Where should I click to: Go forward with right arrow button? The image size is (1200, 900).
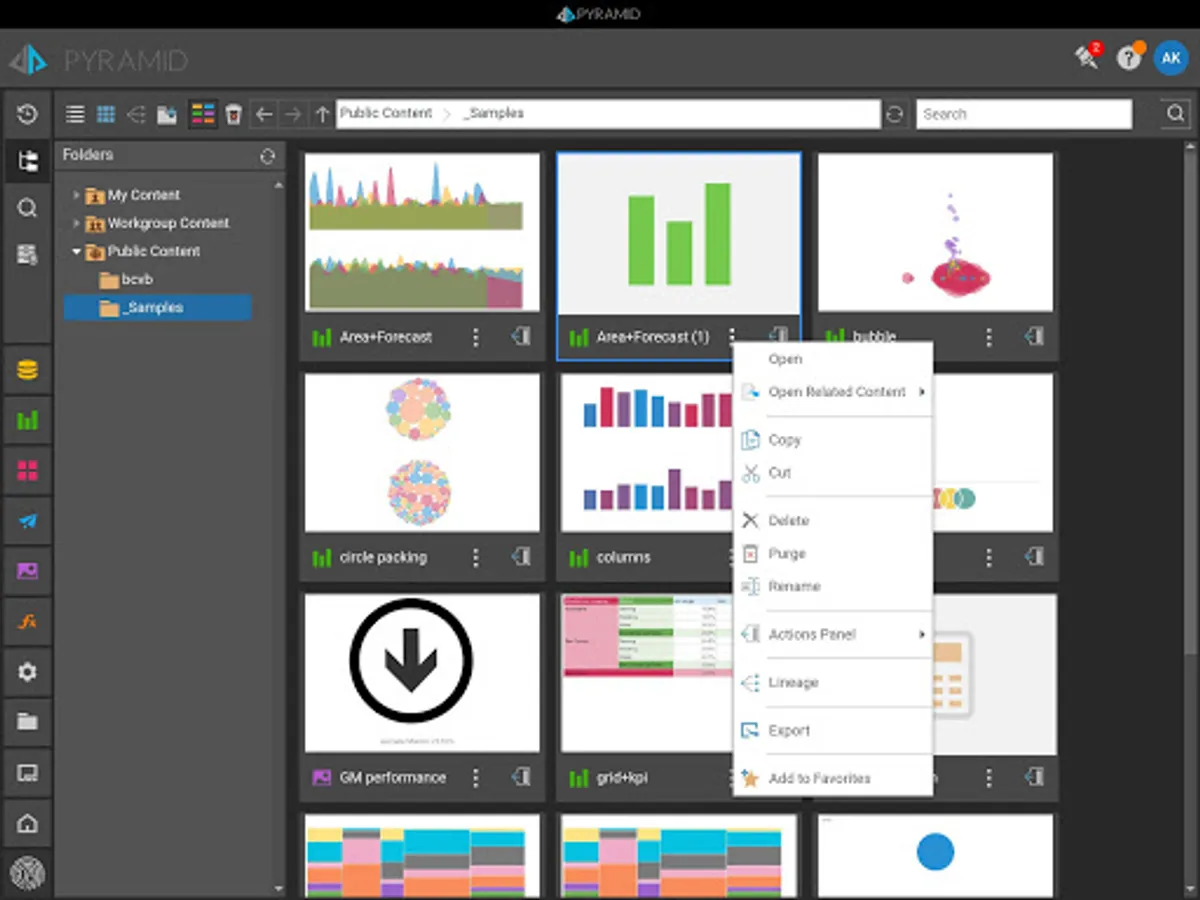tap(292, 114)
